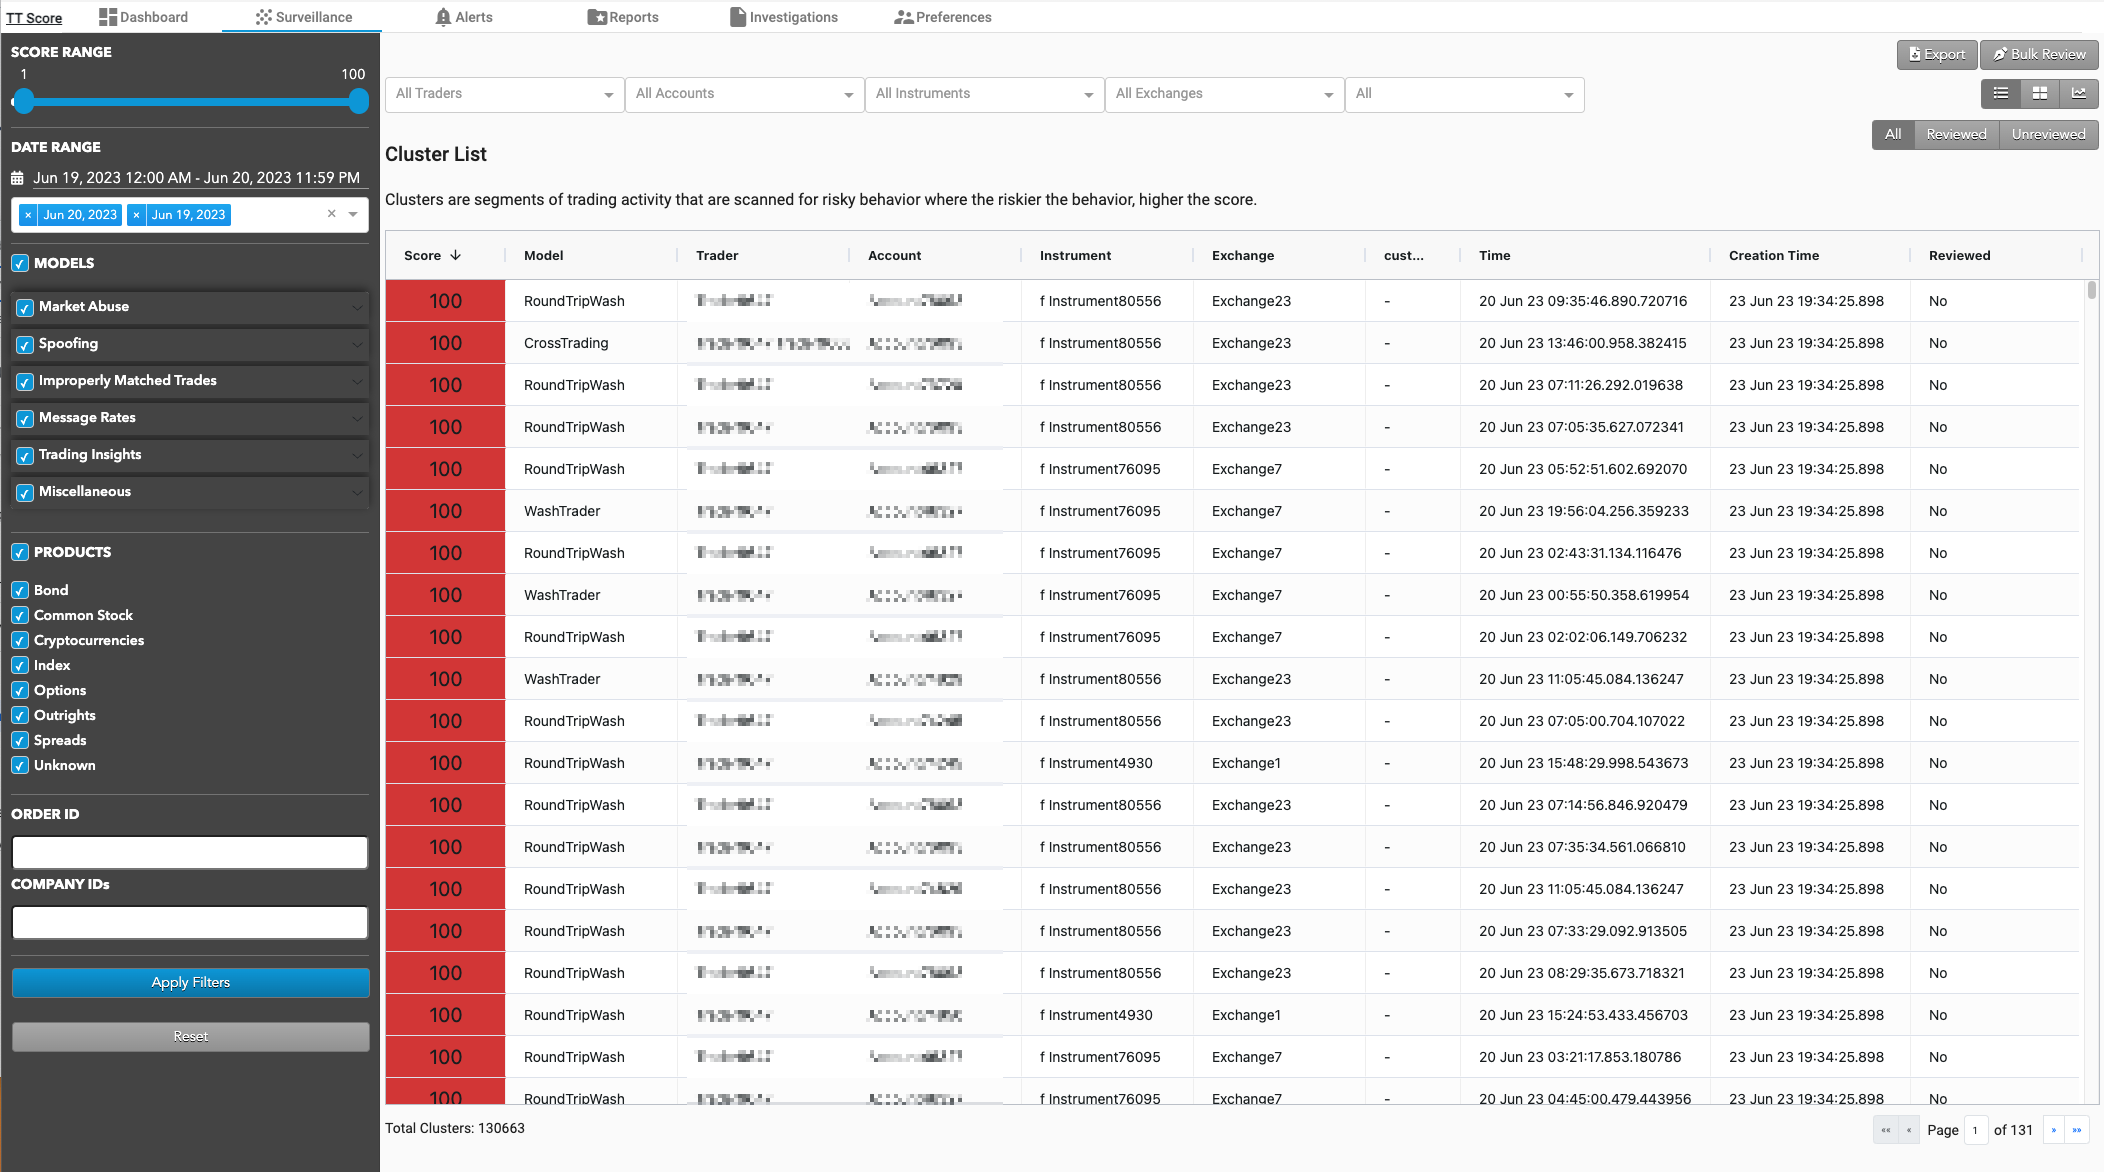Expand the Spoofing model group
The height and width of the screenshot is (1172, 2104).
pyautogui.click(x=357, y=344)
